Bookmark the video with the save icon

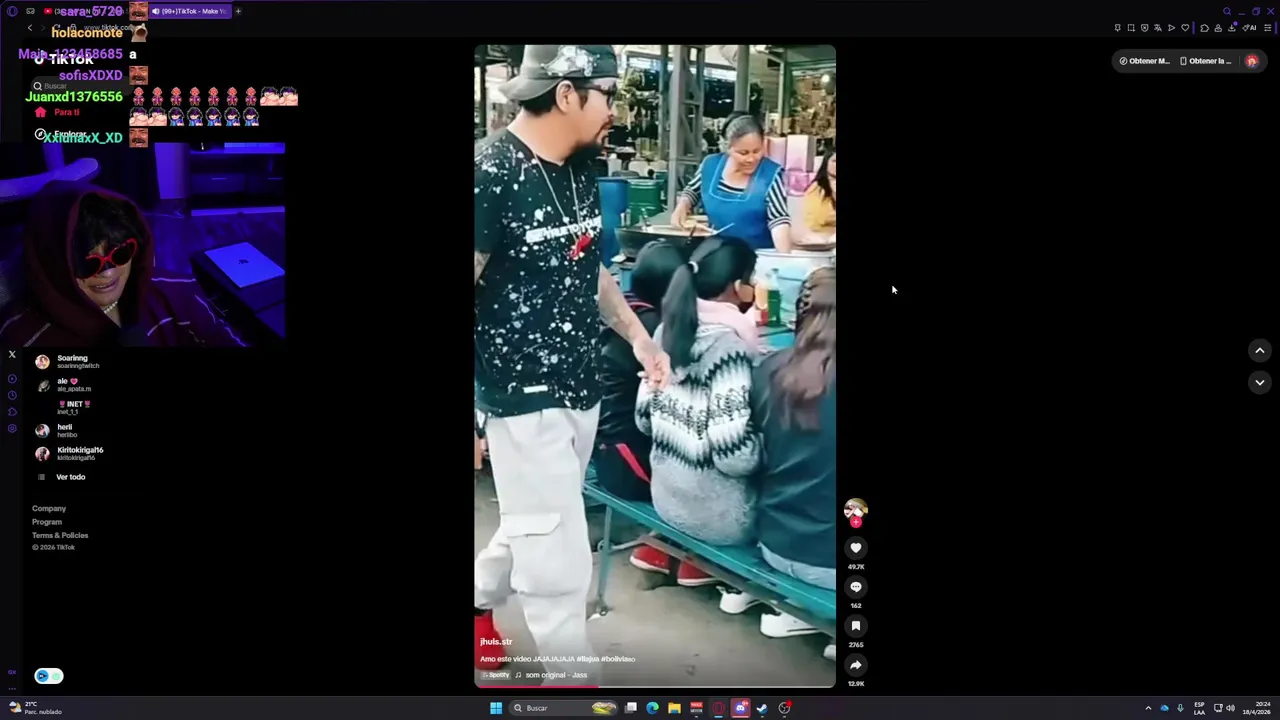[x=855, y=626]
